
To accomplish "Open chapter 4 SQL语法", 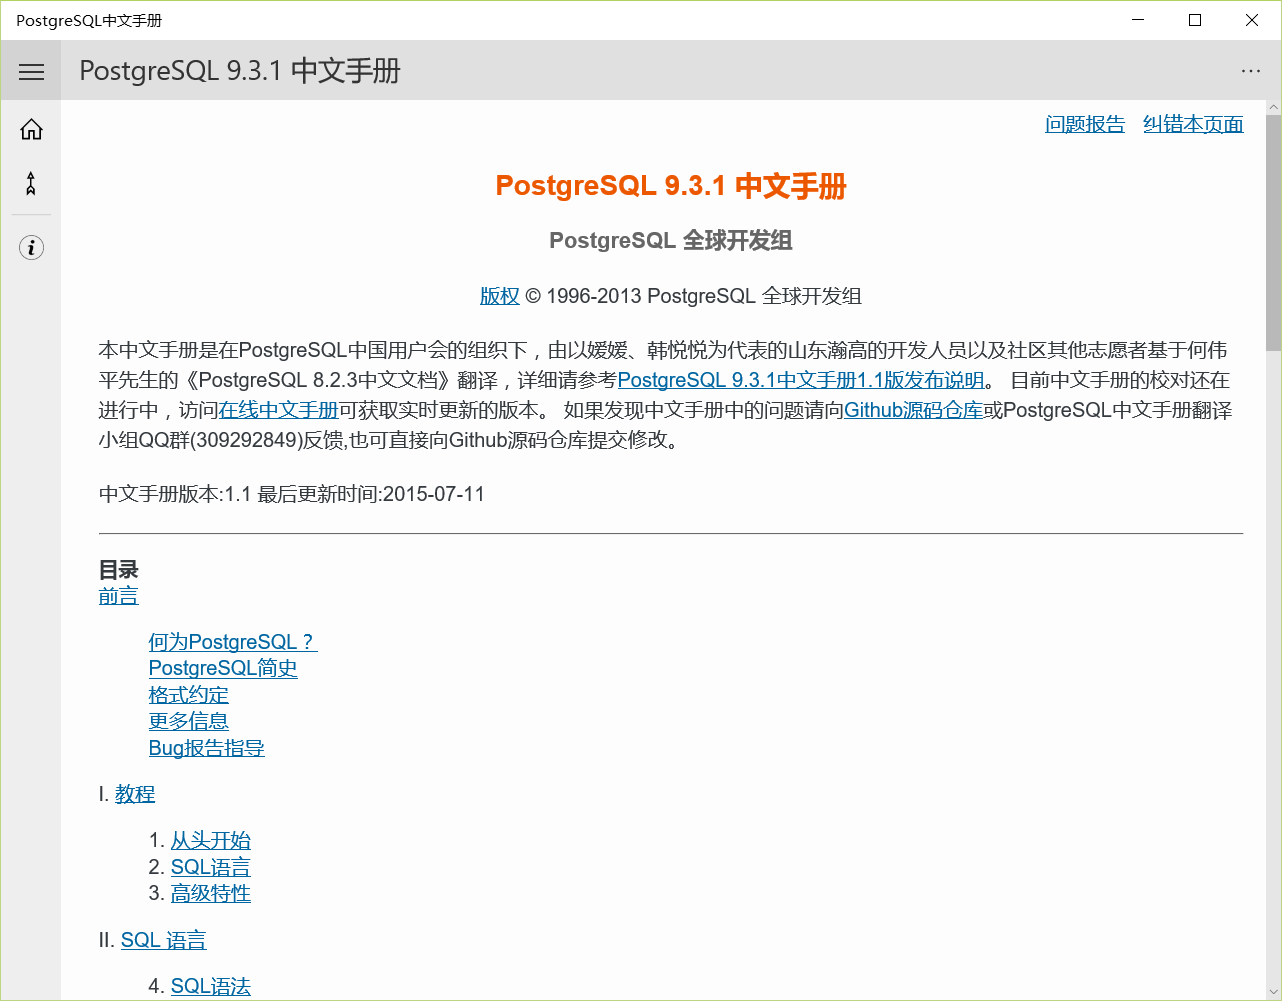I will coord(211,986).
